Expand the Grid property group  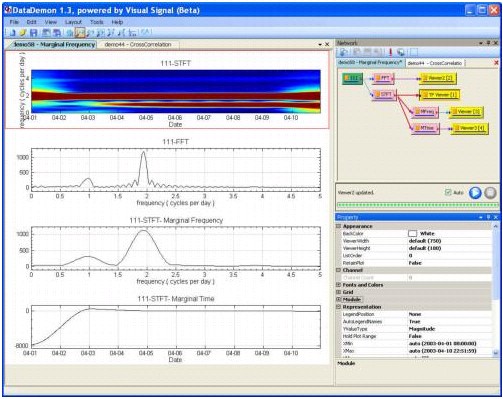coord(338,292)
